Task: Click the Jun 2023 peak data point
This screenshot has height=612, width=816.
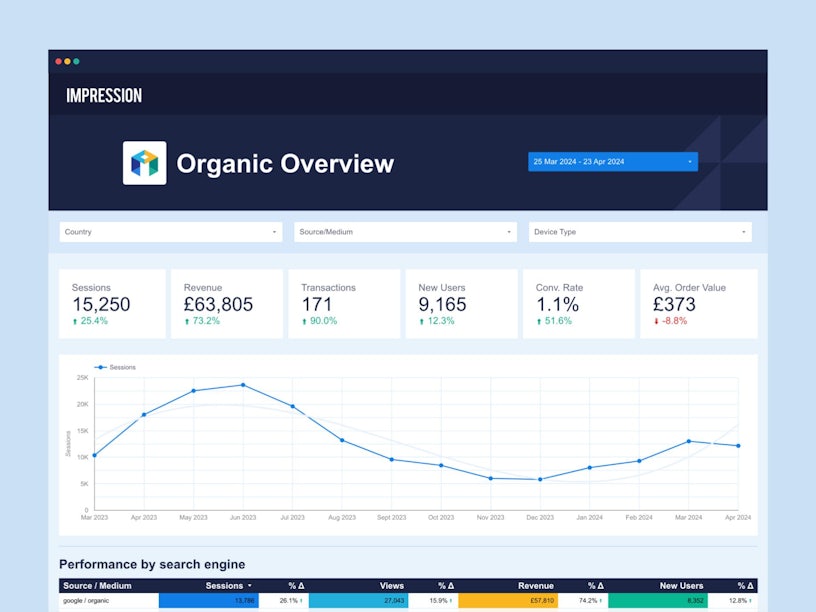Action: tap(243, 385)
